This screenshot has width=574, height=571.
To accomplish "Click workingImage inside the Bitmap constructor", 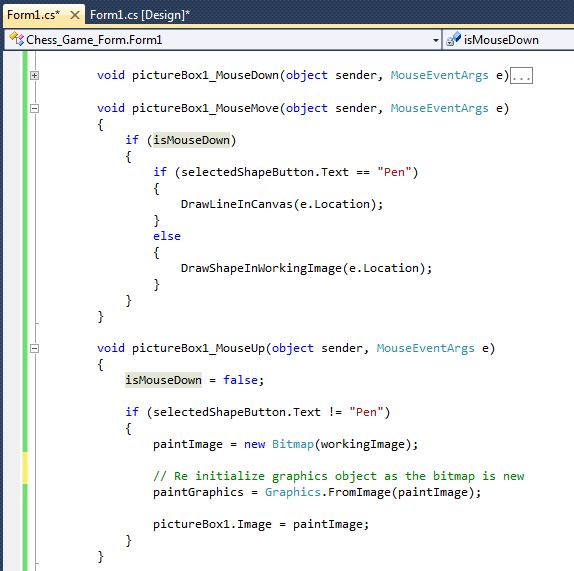I will coord(363,444).
